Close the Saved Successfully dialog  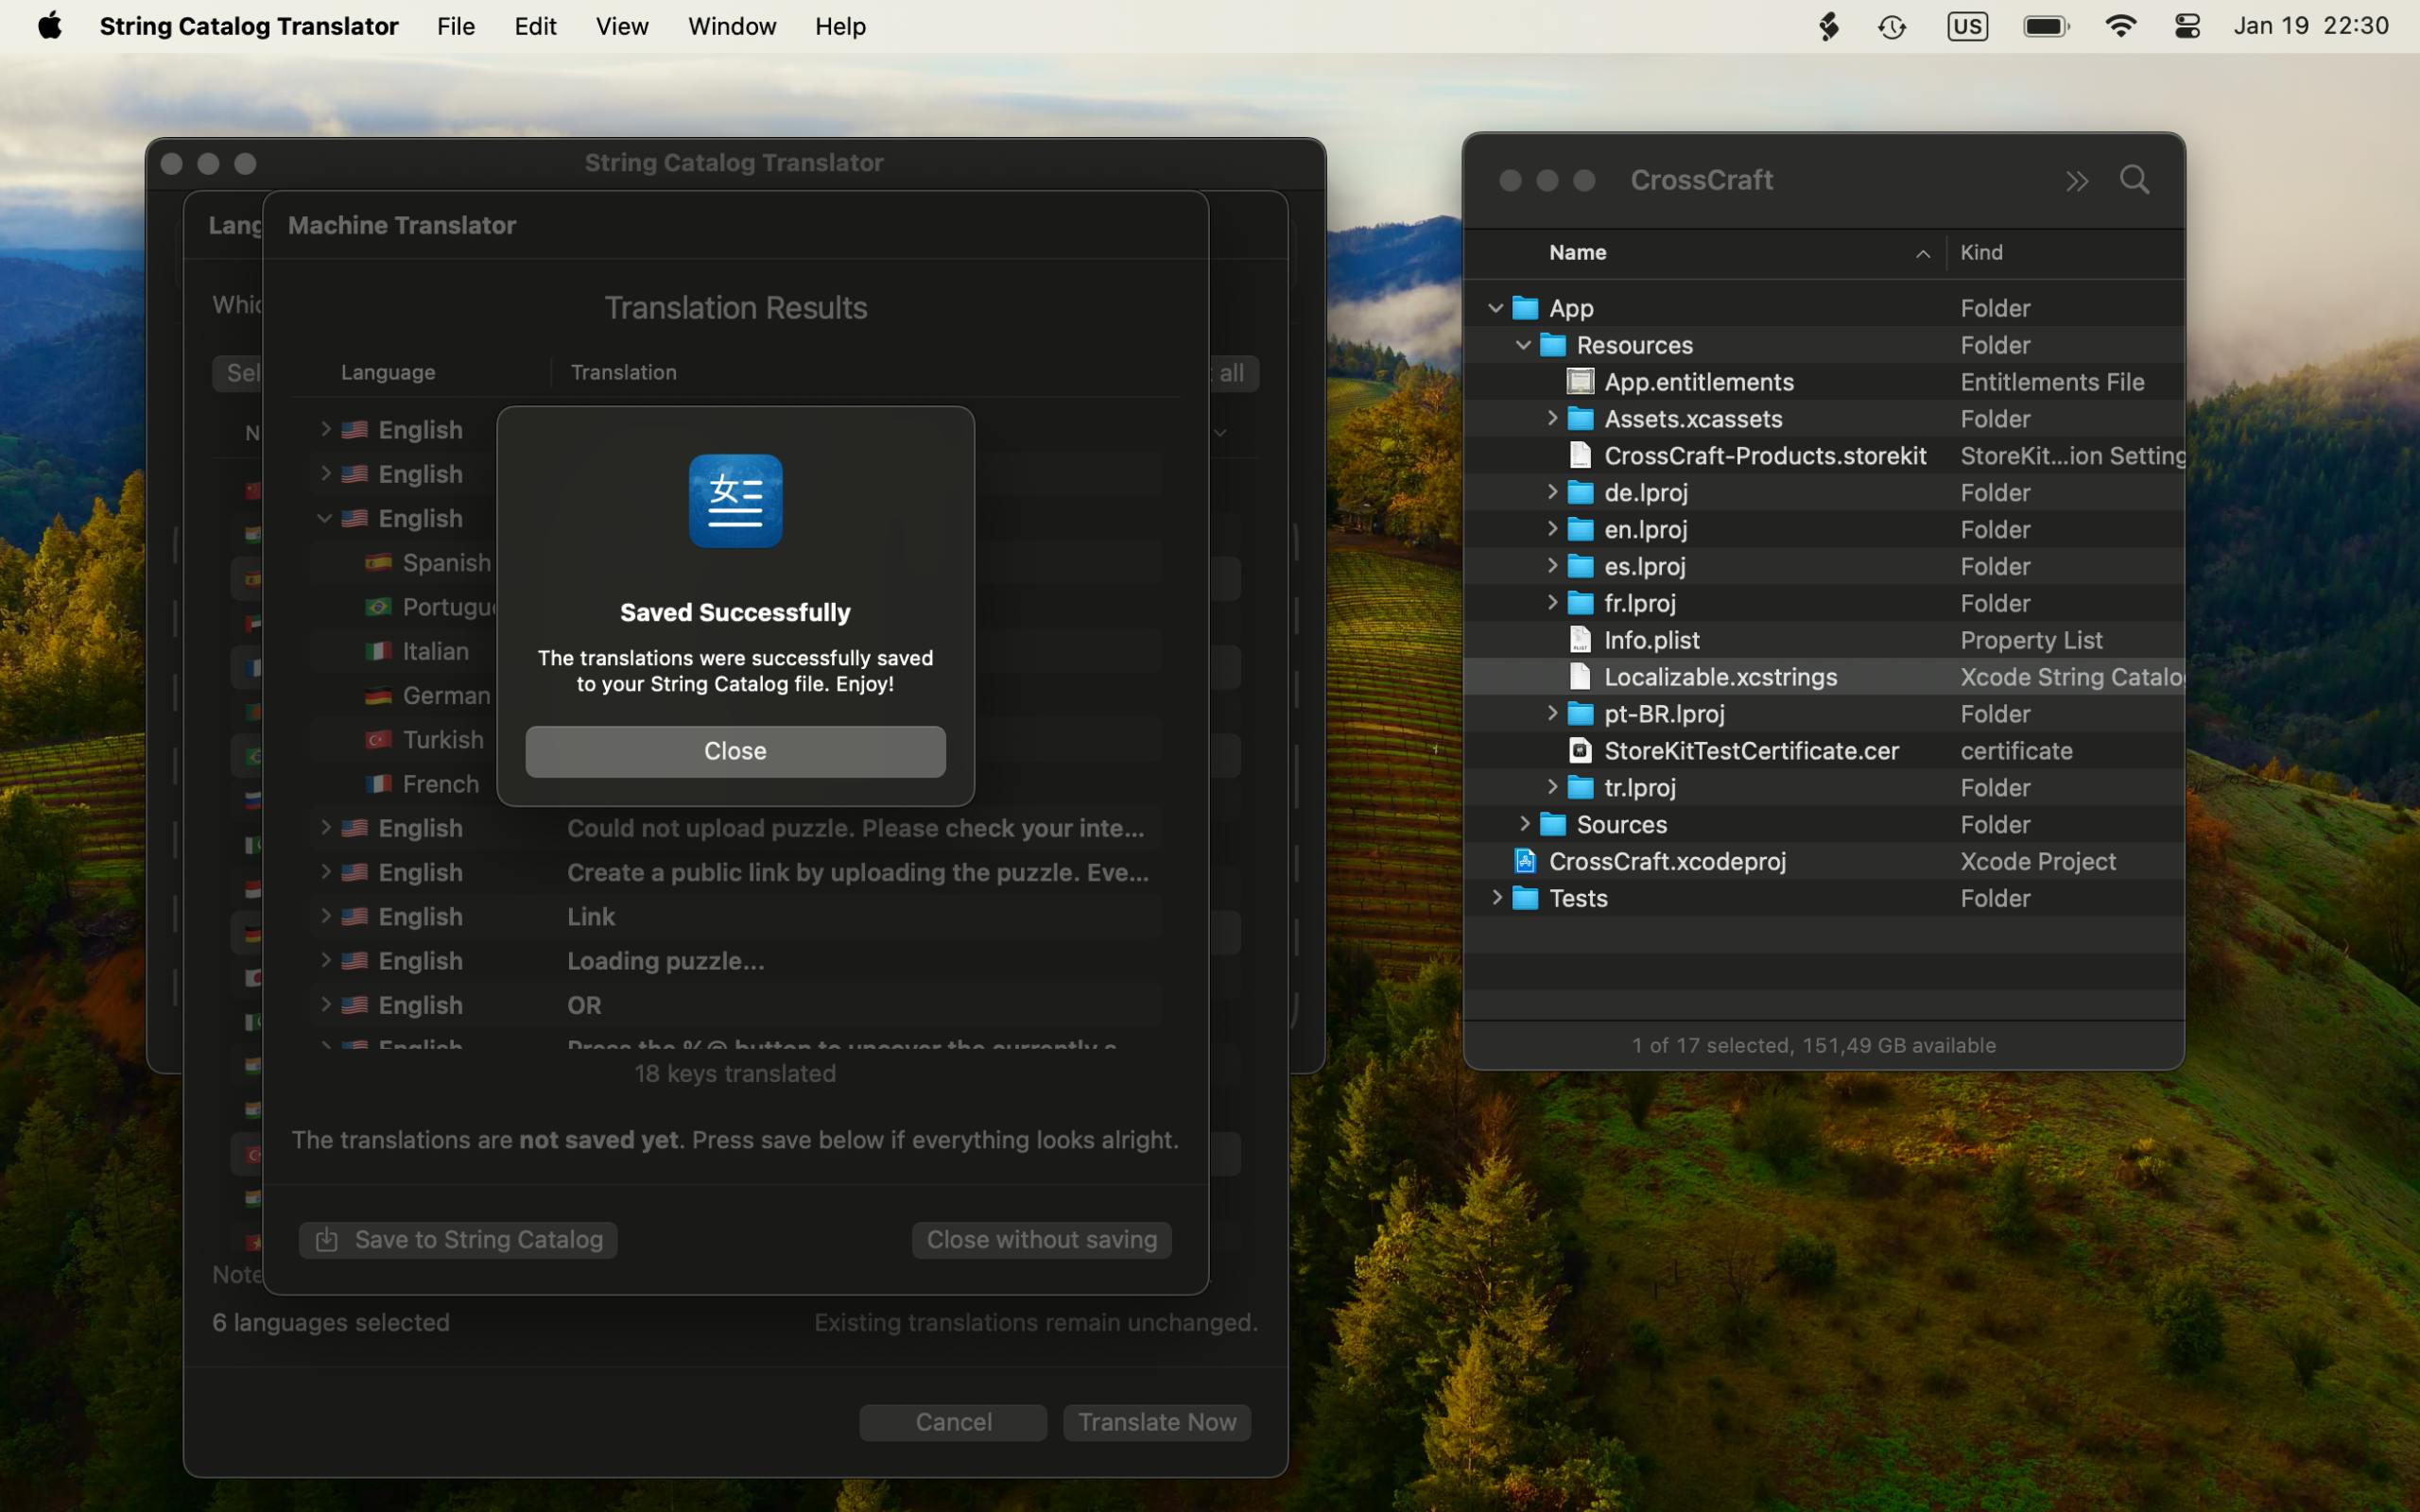click(735, 751)
